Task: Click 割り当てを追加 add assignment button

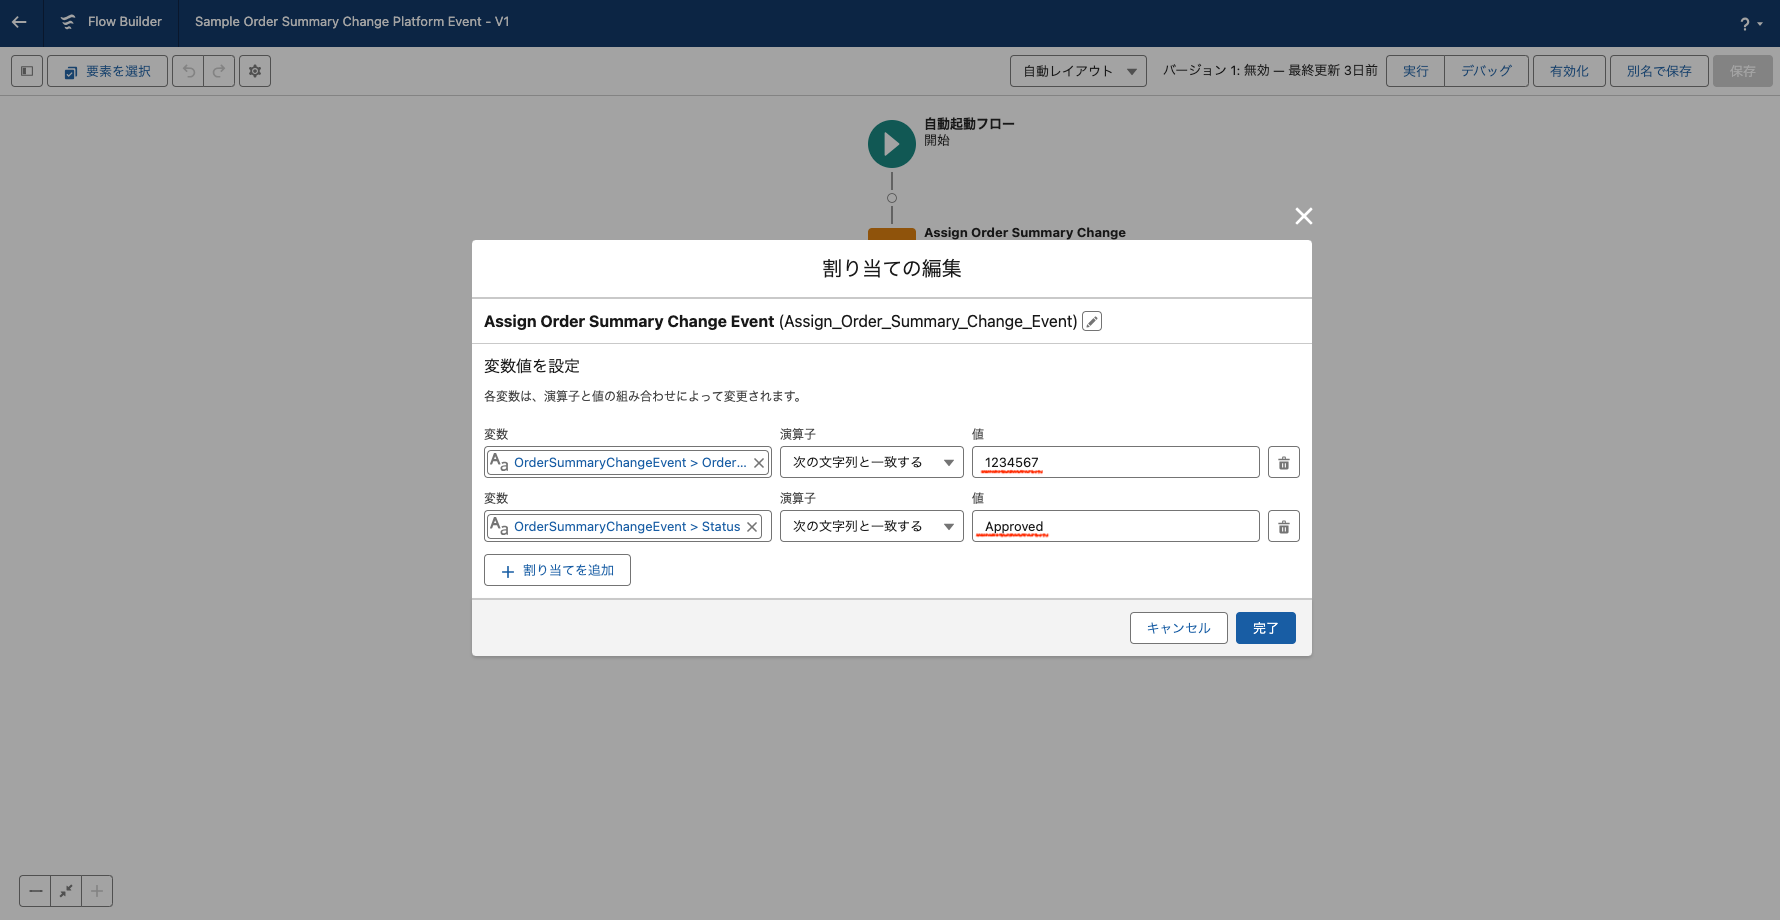Action: pos(557,570)
